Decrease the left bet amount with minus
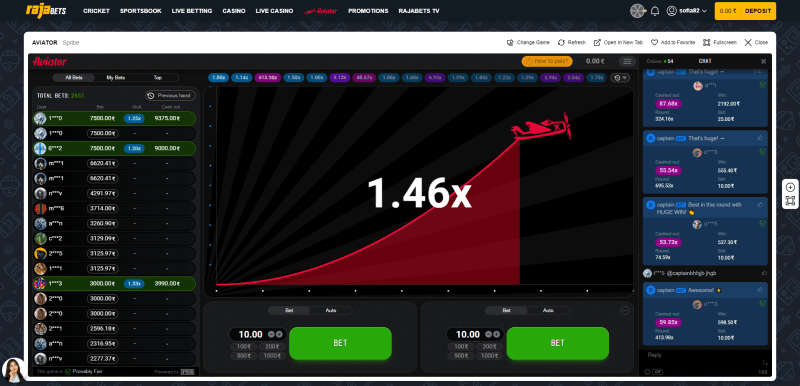Screen dimensions: 800x386 pyautogui.click(x=271, y=334)
